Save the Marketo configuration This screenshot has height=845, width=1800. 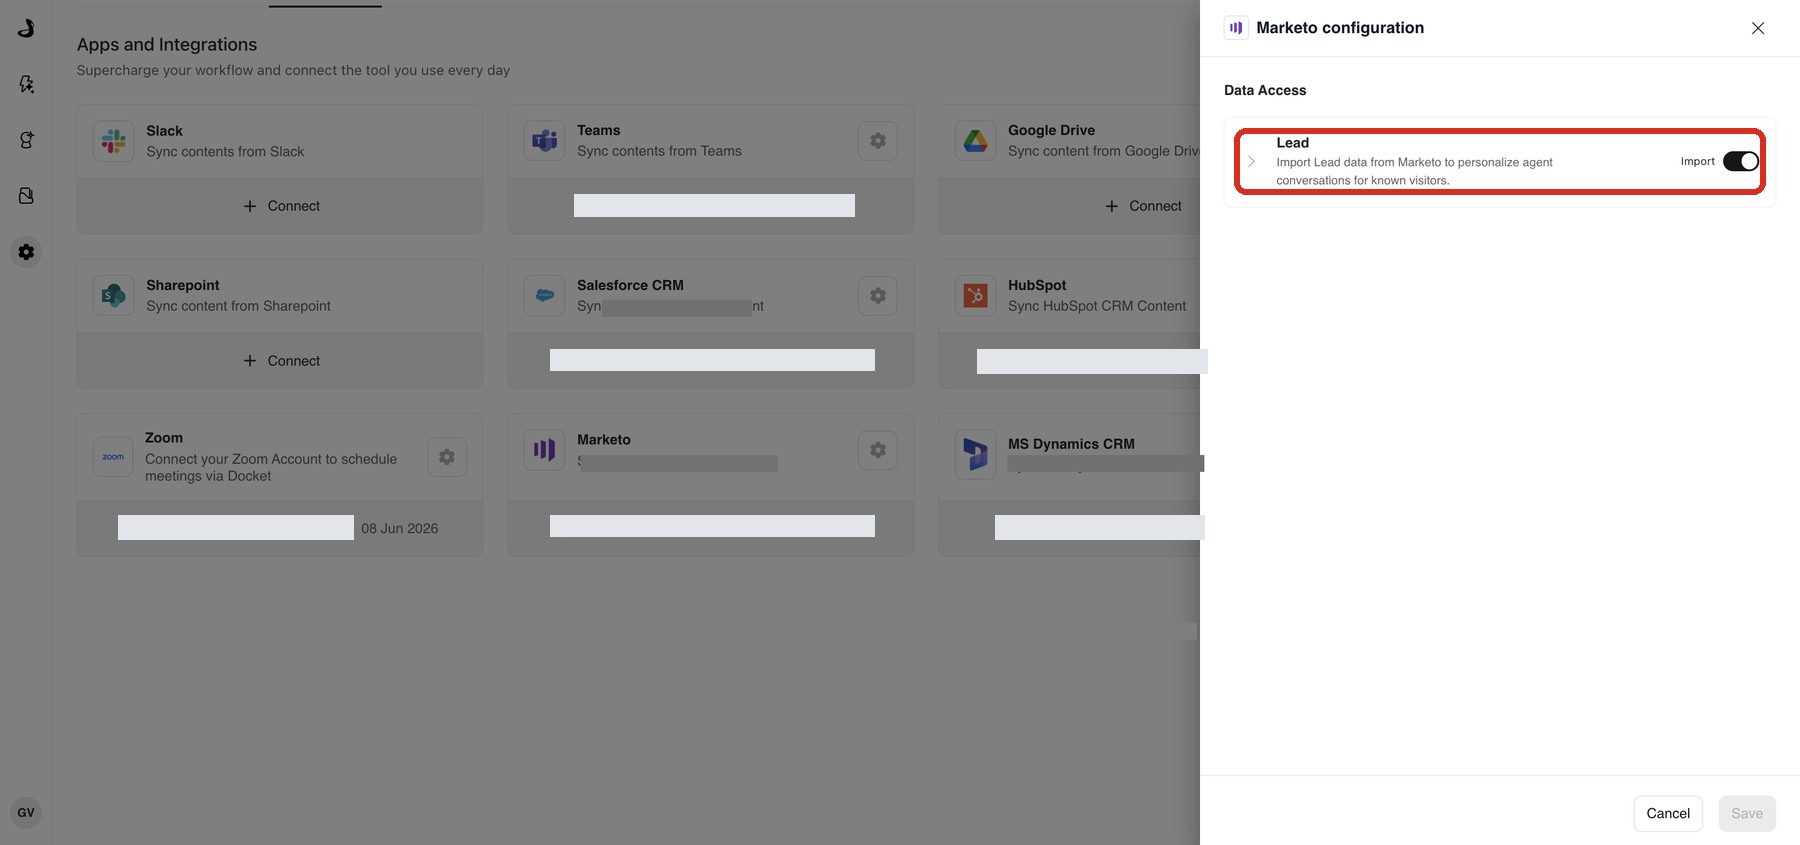[1747, 813]
